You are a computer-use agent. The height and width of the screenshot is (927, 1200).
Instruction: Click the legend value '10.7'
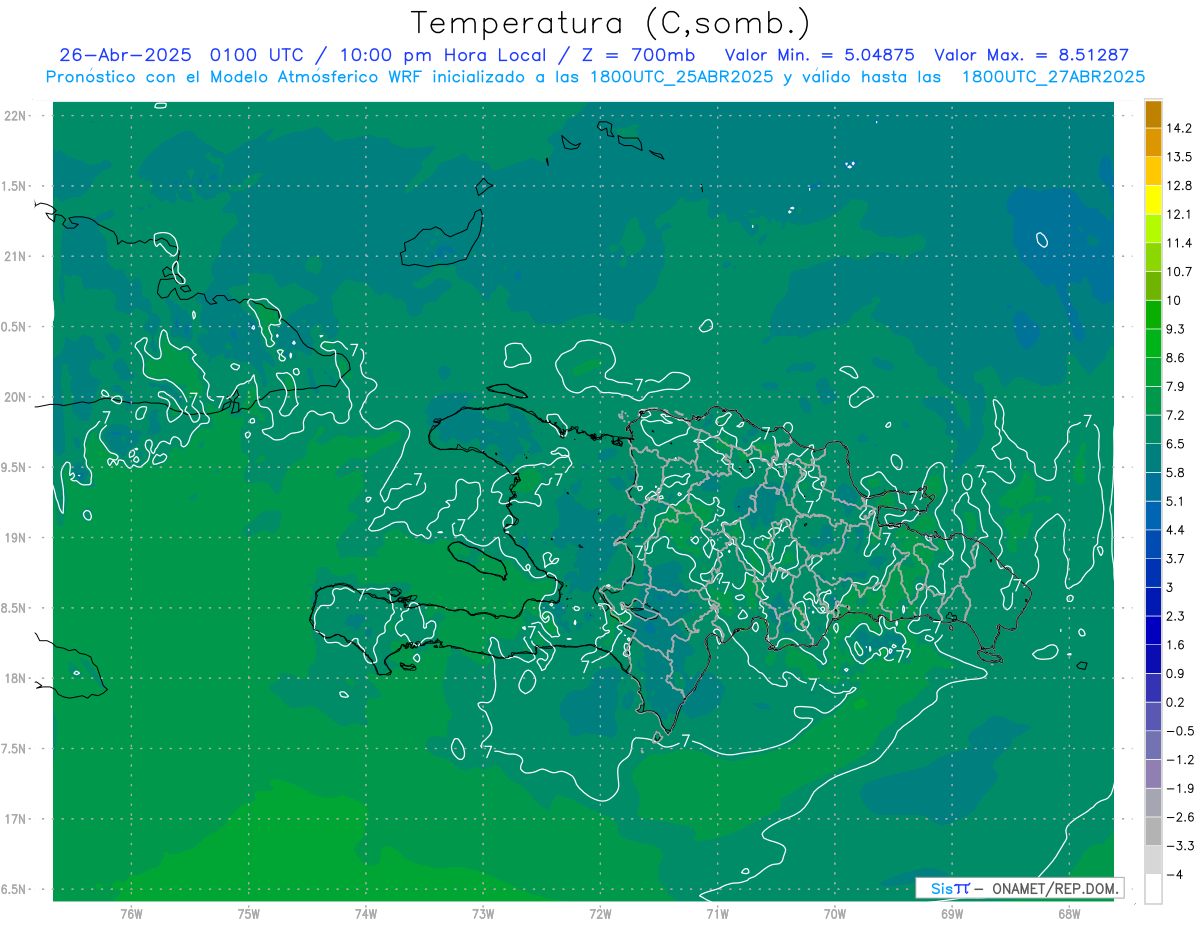(x=1178, y=271)
